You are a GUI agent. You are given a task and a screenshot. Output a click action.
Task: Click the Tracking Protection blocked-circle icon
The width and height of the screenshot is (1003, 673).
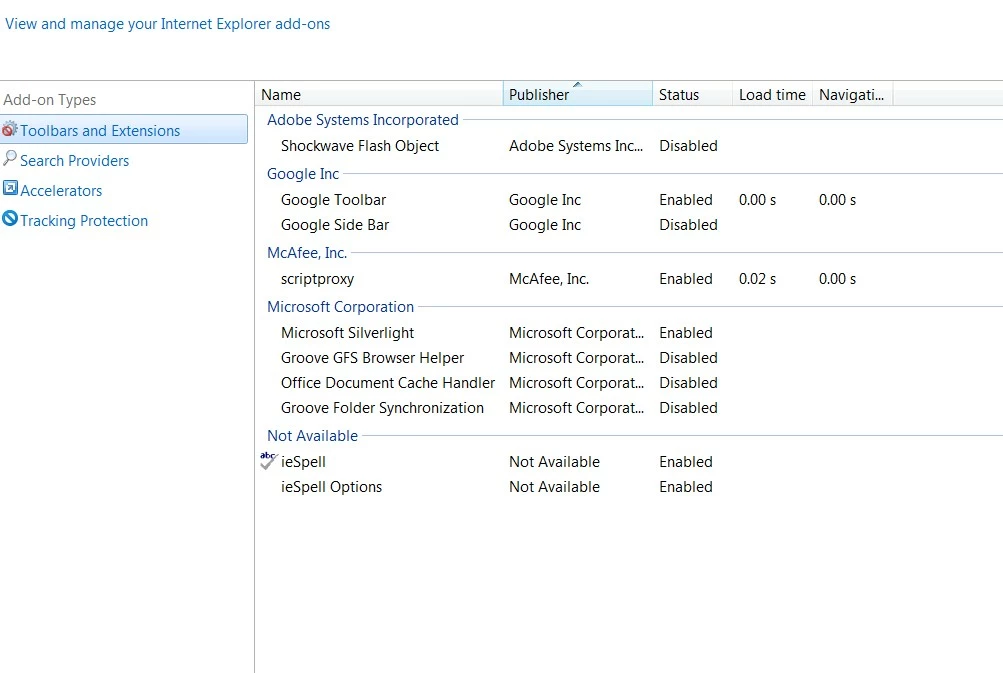tap(10, 219)
